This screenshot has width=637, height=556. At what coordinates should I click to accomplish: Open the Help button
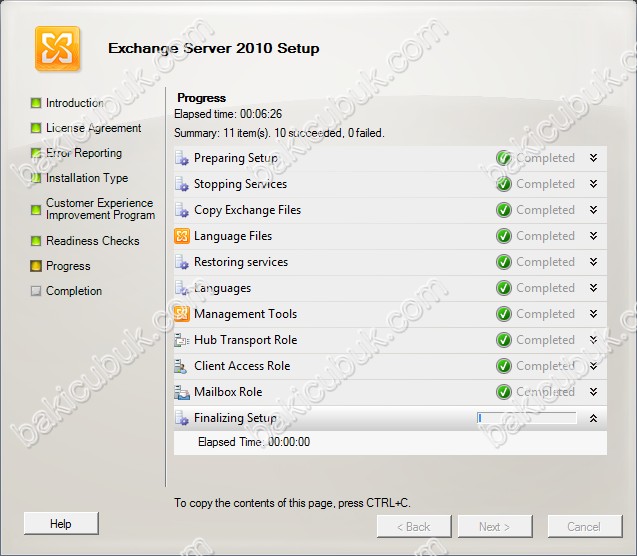(x=61, y=524)
